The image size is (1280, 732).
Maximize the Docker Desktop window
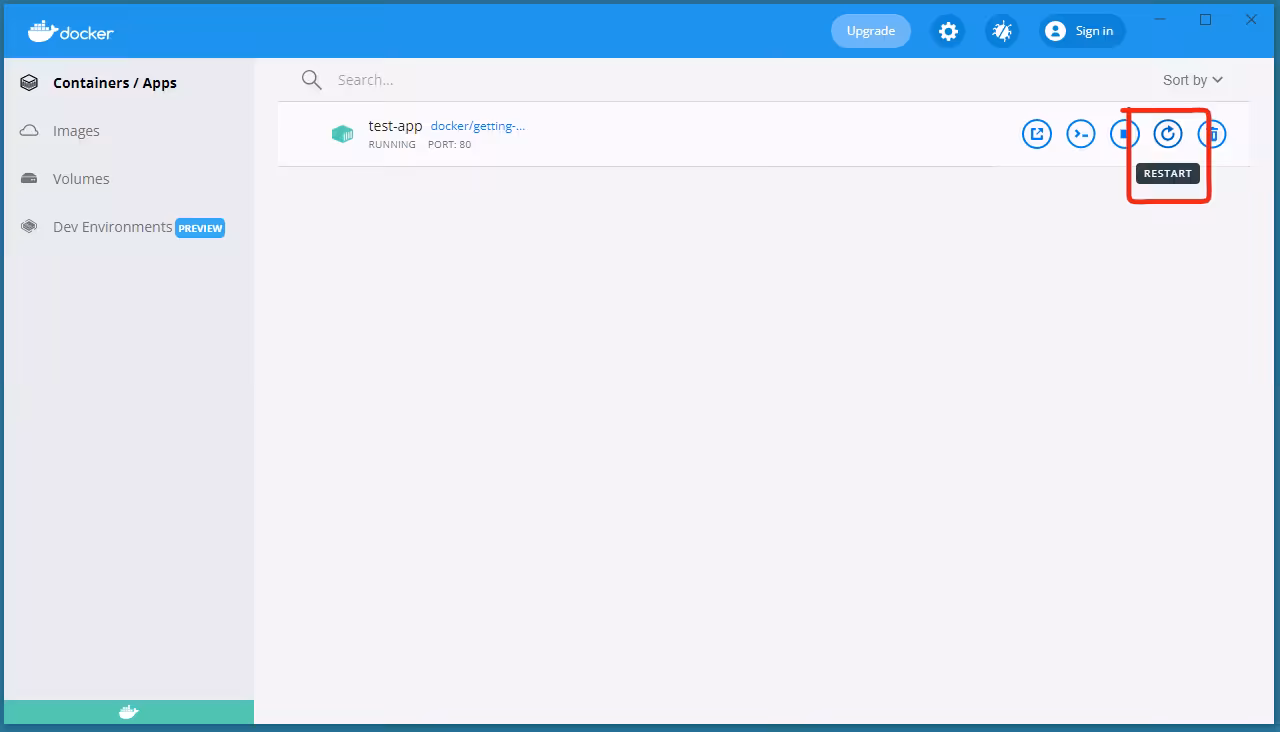1206,19
